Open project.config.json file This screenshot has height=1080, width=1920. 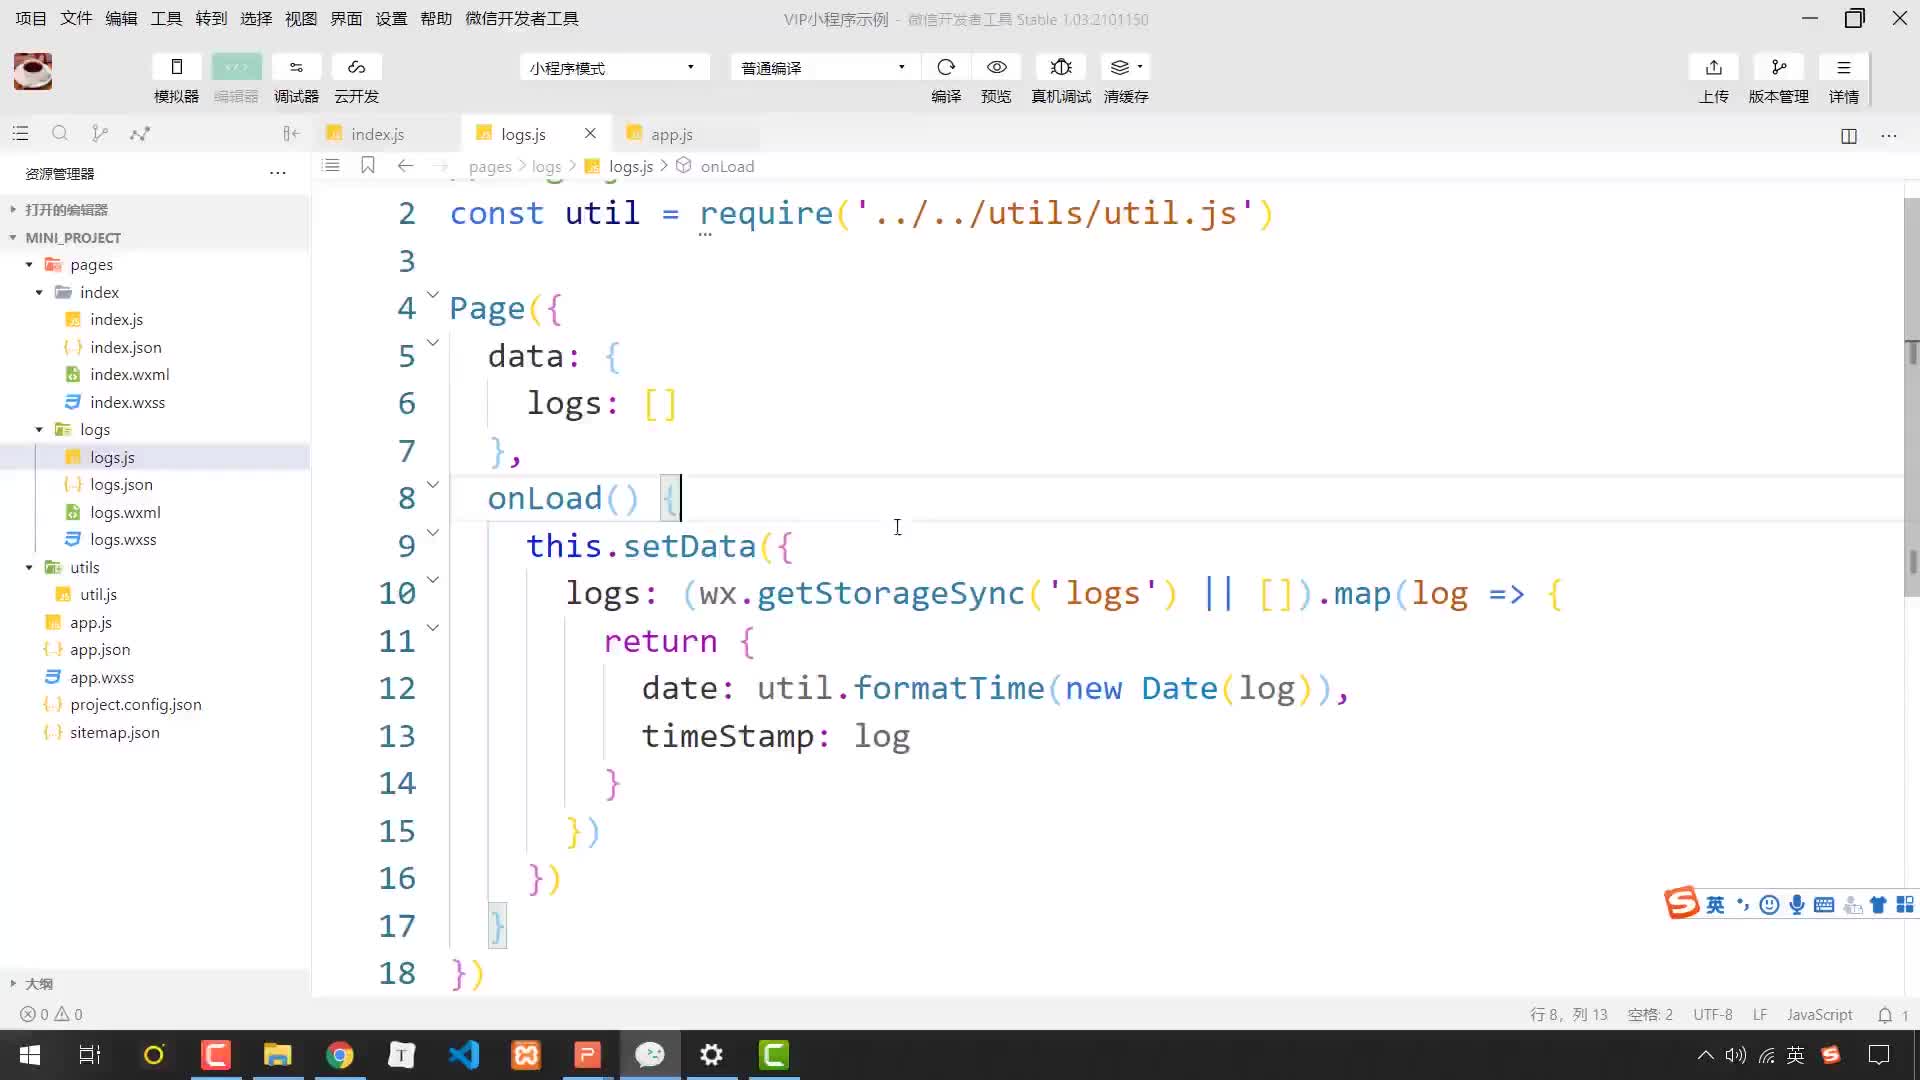tap(135, 704)
